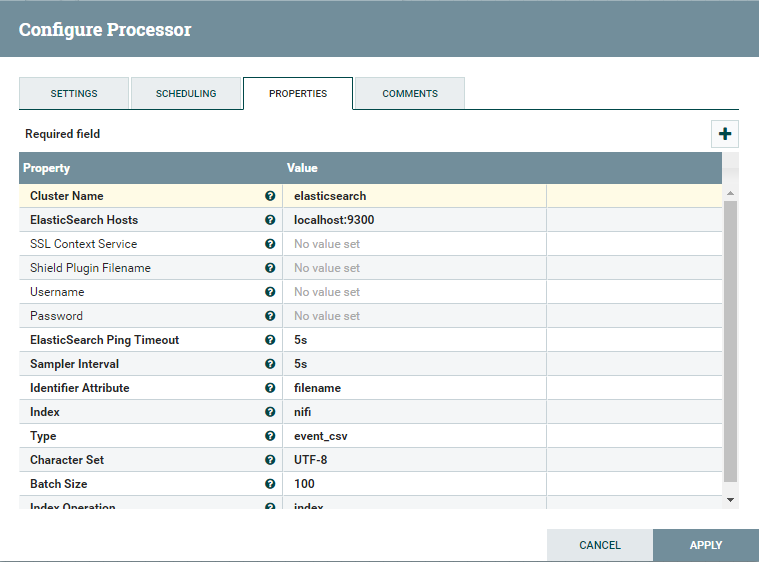Click help icon beside Cluster Name

[270, 196]
